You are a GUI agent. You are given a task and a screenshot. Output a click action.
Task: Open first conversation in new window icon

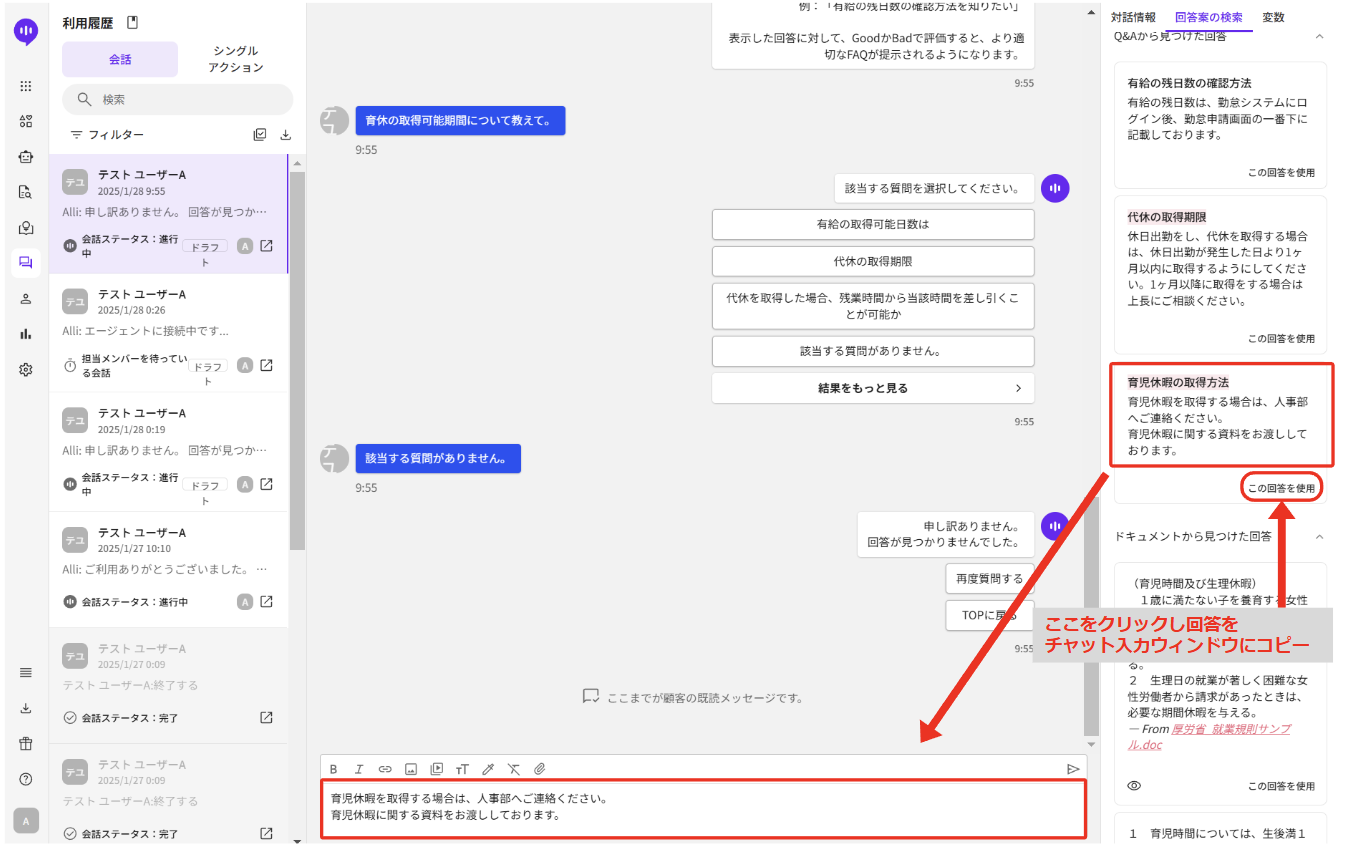pyautogui.click(x=267, y=246)
